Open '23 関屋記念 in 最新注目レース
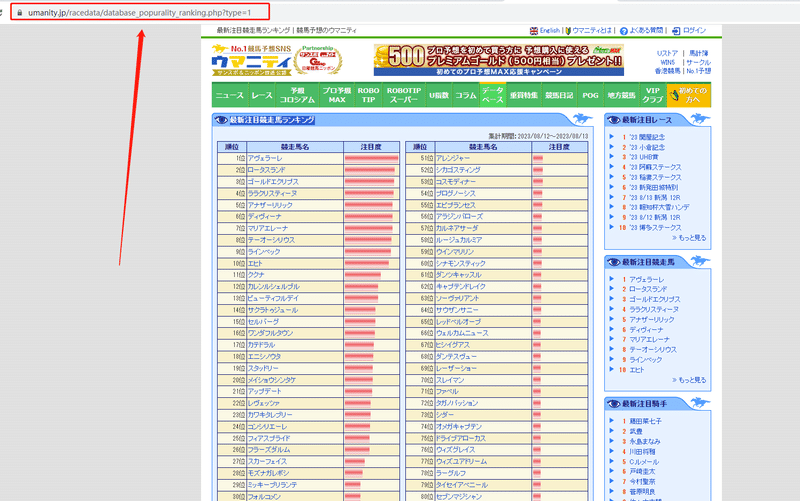 [x=646, y=137]
